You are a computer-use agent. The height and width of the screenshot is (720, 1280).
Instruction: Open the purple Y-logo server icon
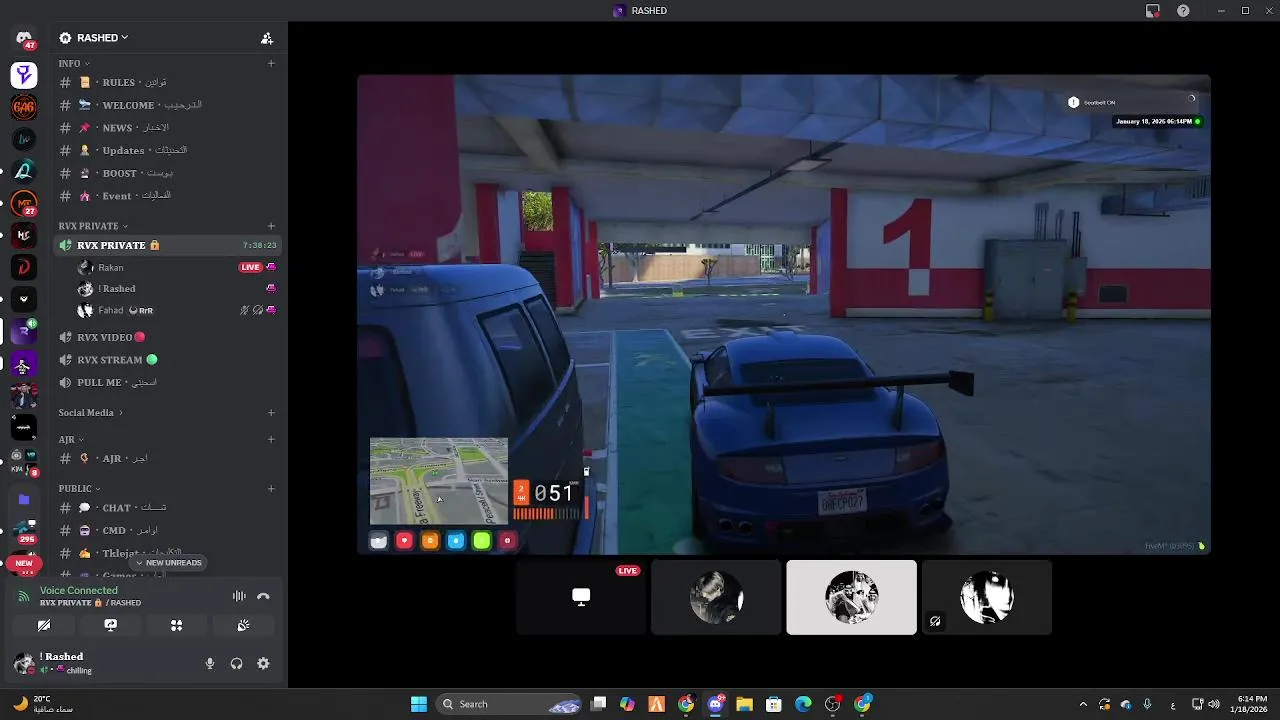pos(24,75)
